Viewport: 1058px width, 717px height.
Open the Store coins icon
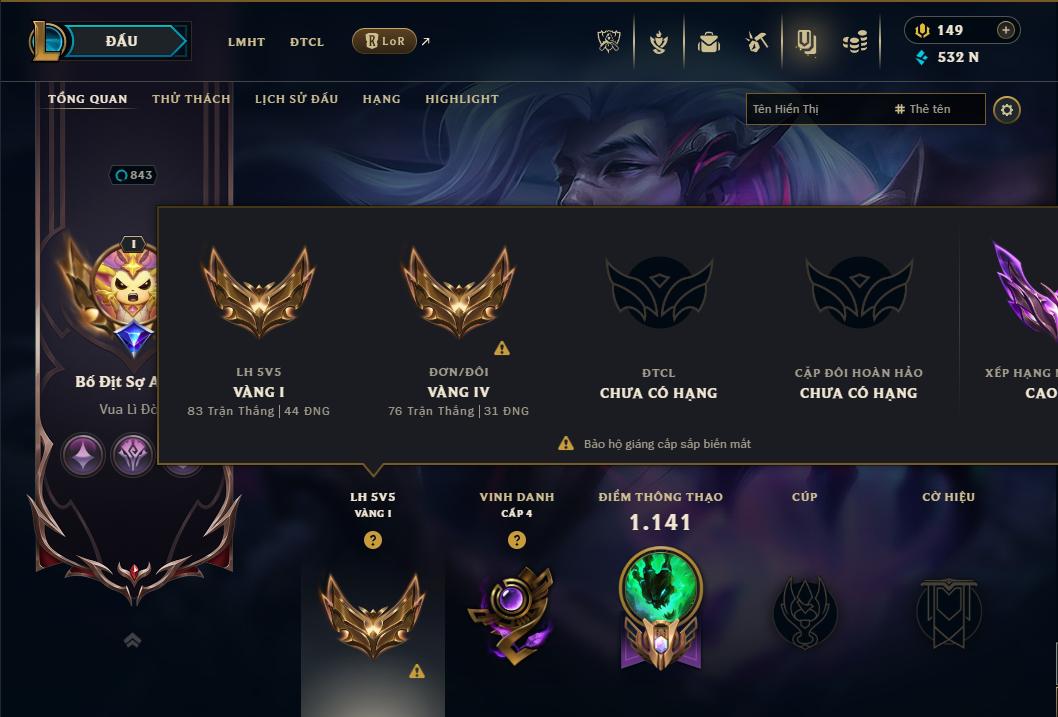tap(855, 42)
